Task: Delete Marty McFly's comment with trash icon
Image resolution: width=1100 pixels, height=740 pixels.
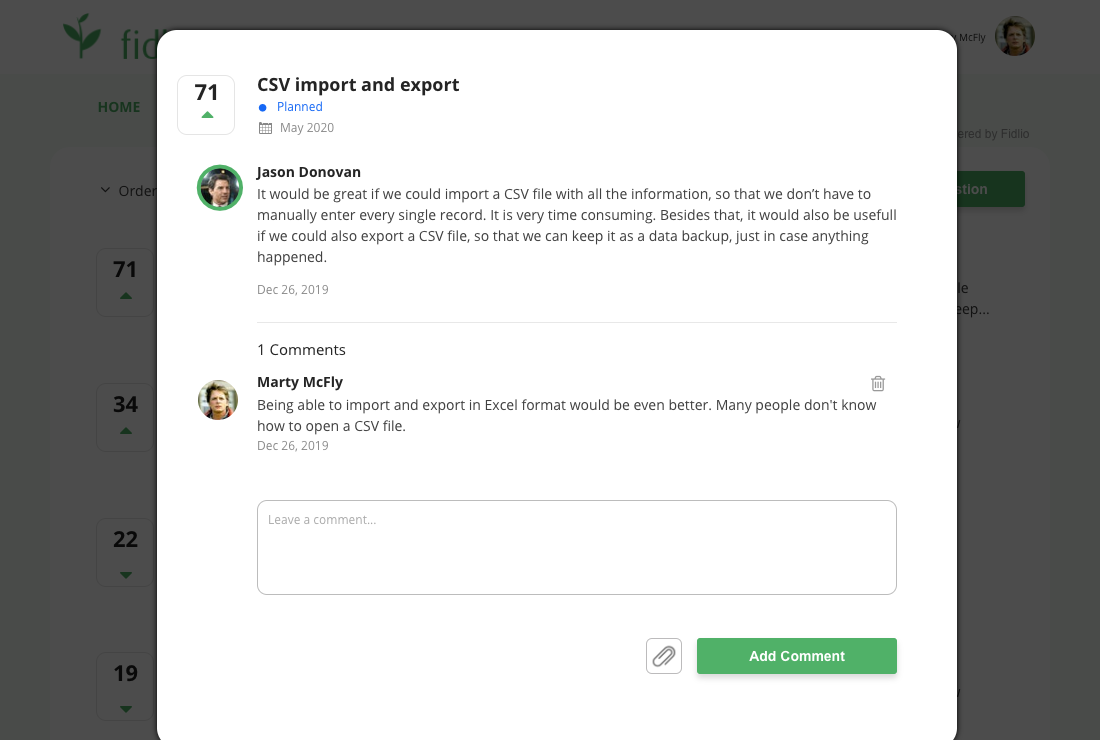Action: click(x=878, y=383)
